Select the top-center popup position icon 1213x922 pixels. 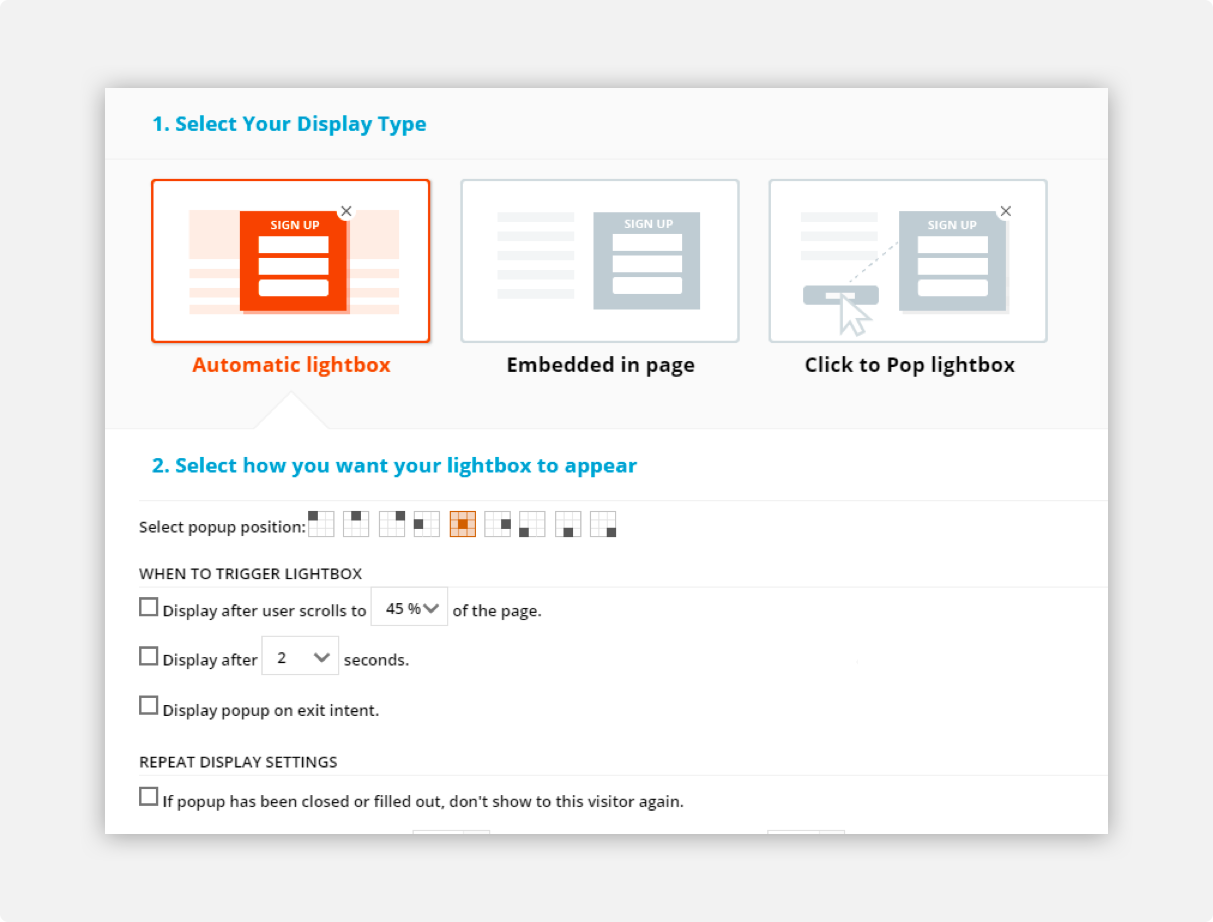(x=357, y=523)
